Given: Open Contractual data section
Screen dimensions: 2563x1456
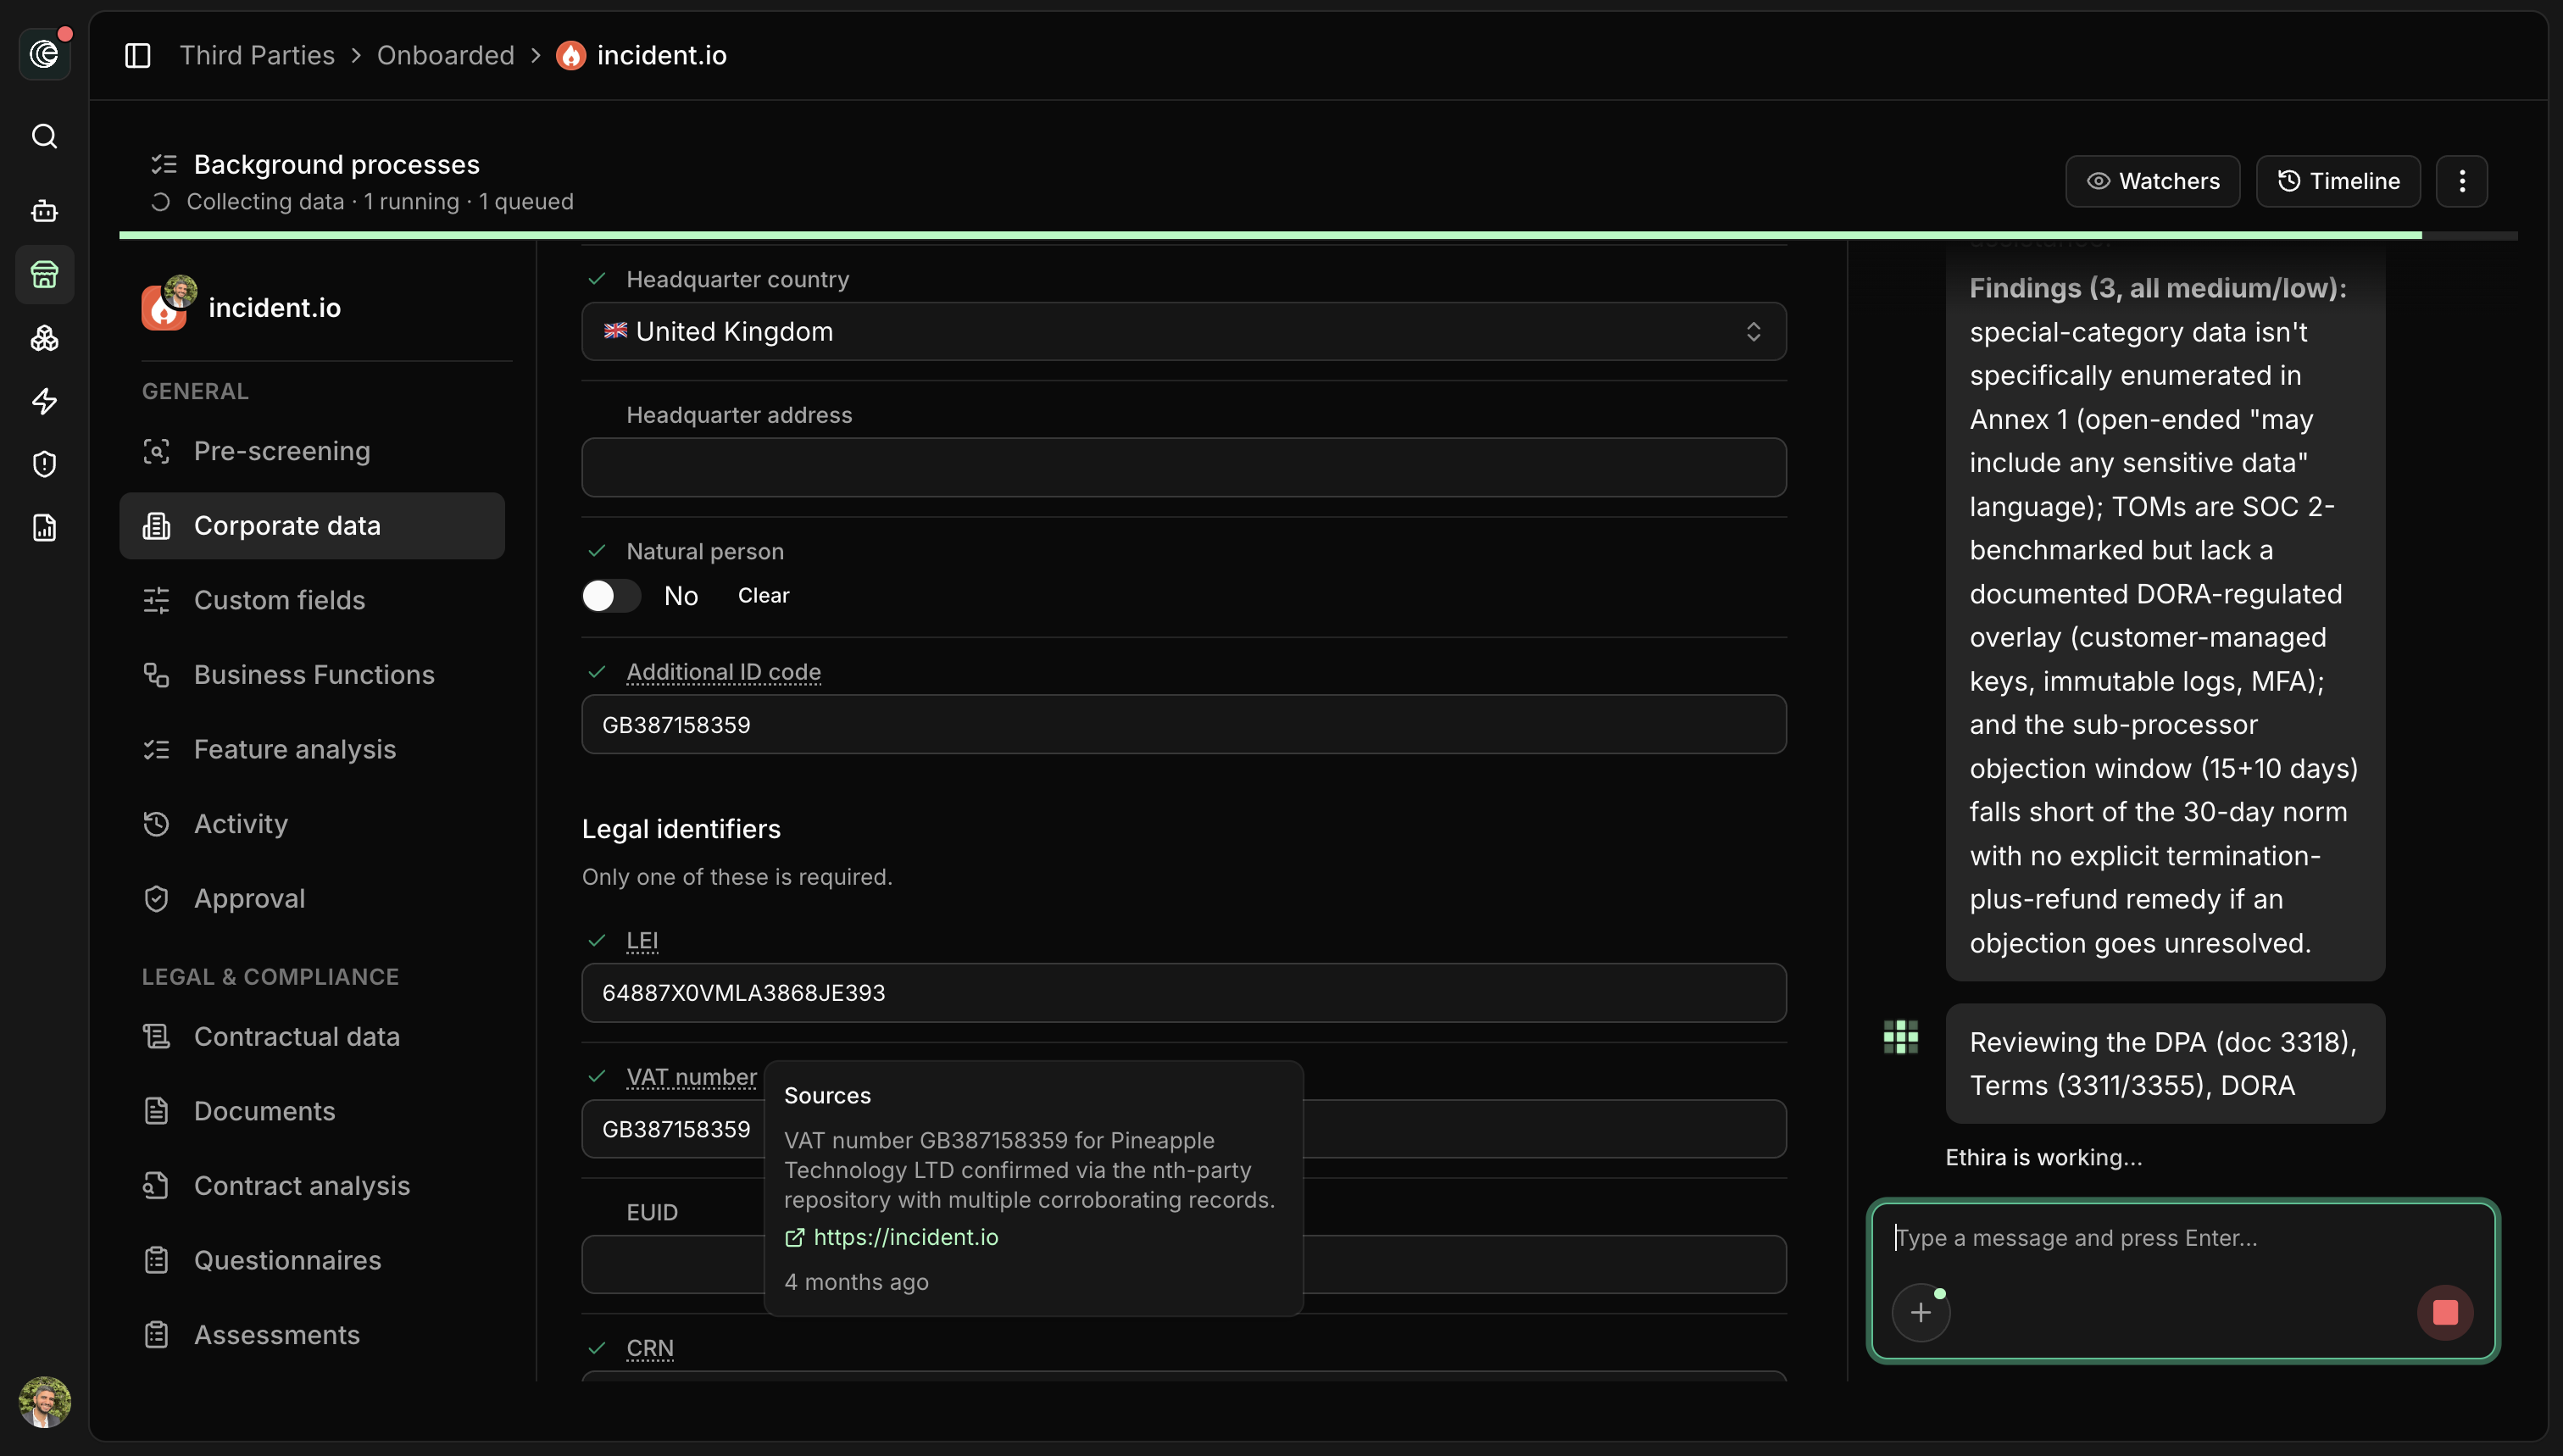Looking at the screenshot, I should pos(311,1037).
